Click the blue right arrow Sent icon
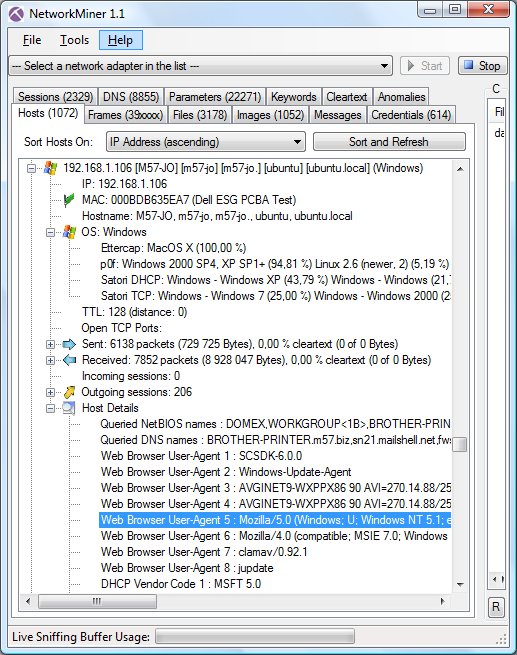517x655 pixels. coord(69,344)
